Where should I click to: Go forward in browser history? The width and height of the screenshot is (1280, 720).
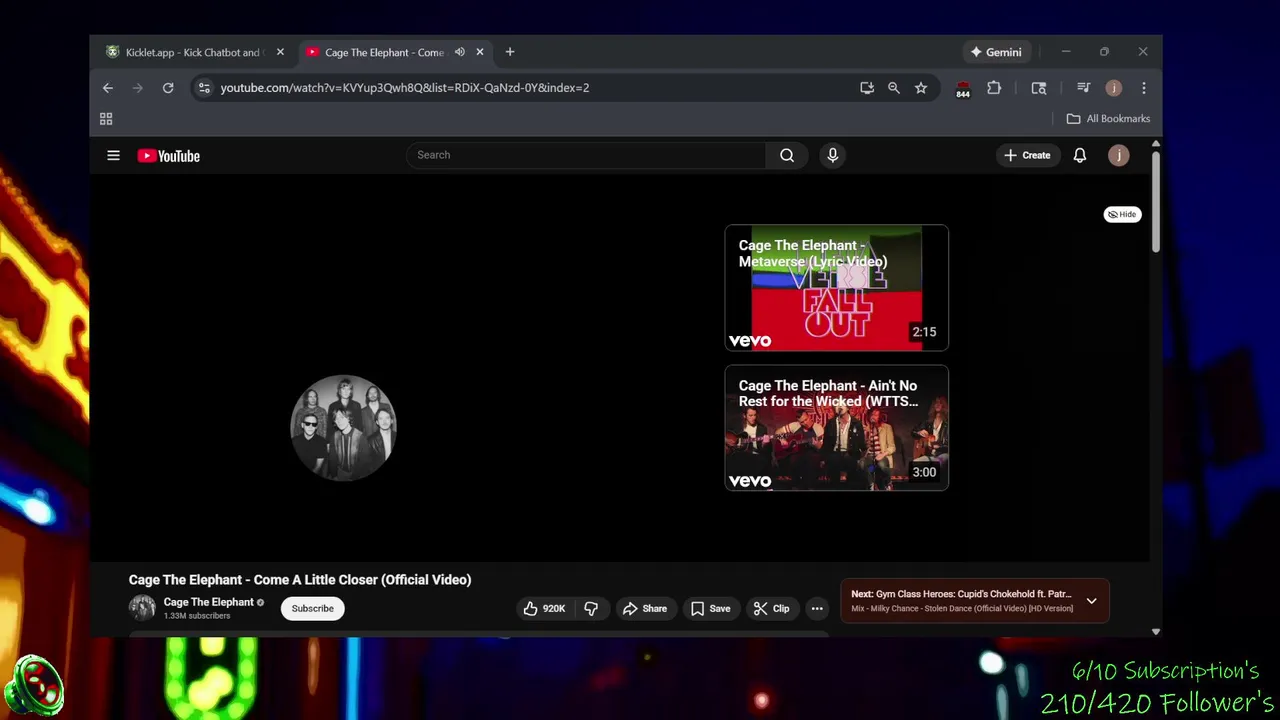[138, 88]
